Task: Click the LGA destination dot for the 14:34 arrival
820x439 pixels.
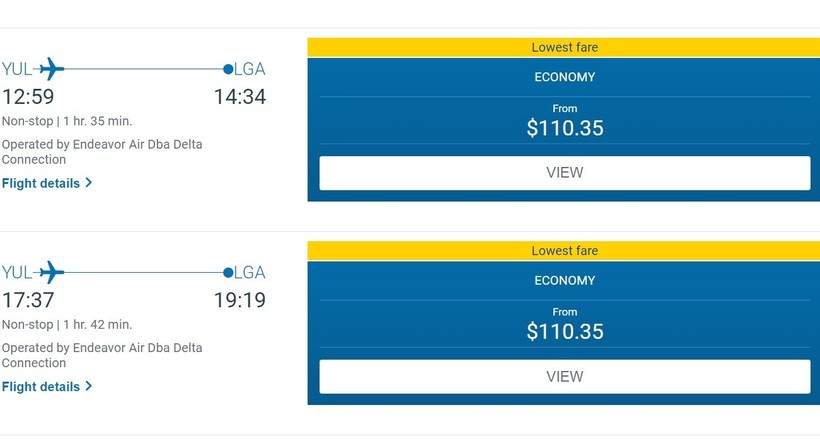Action: tap(228, 69)
